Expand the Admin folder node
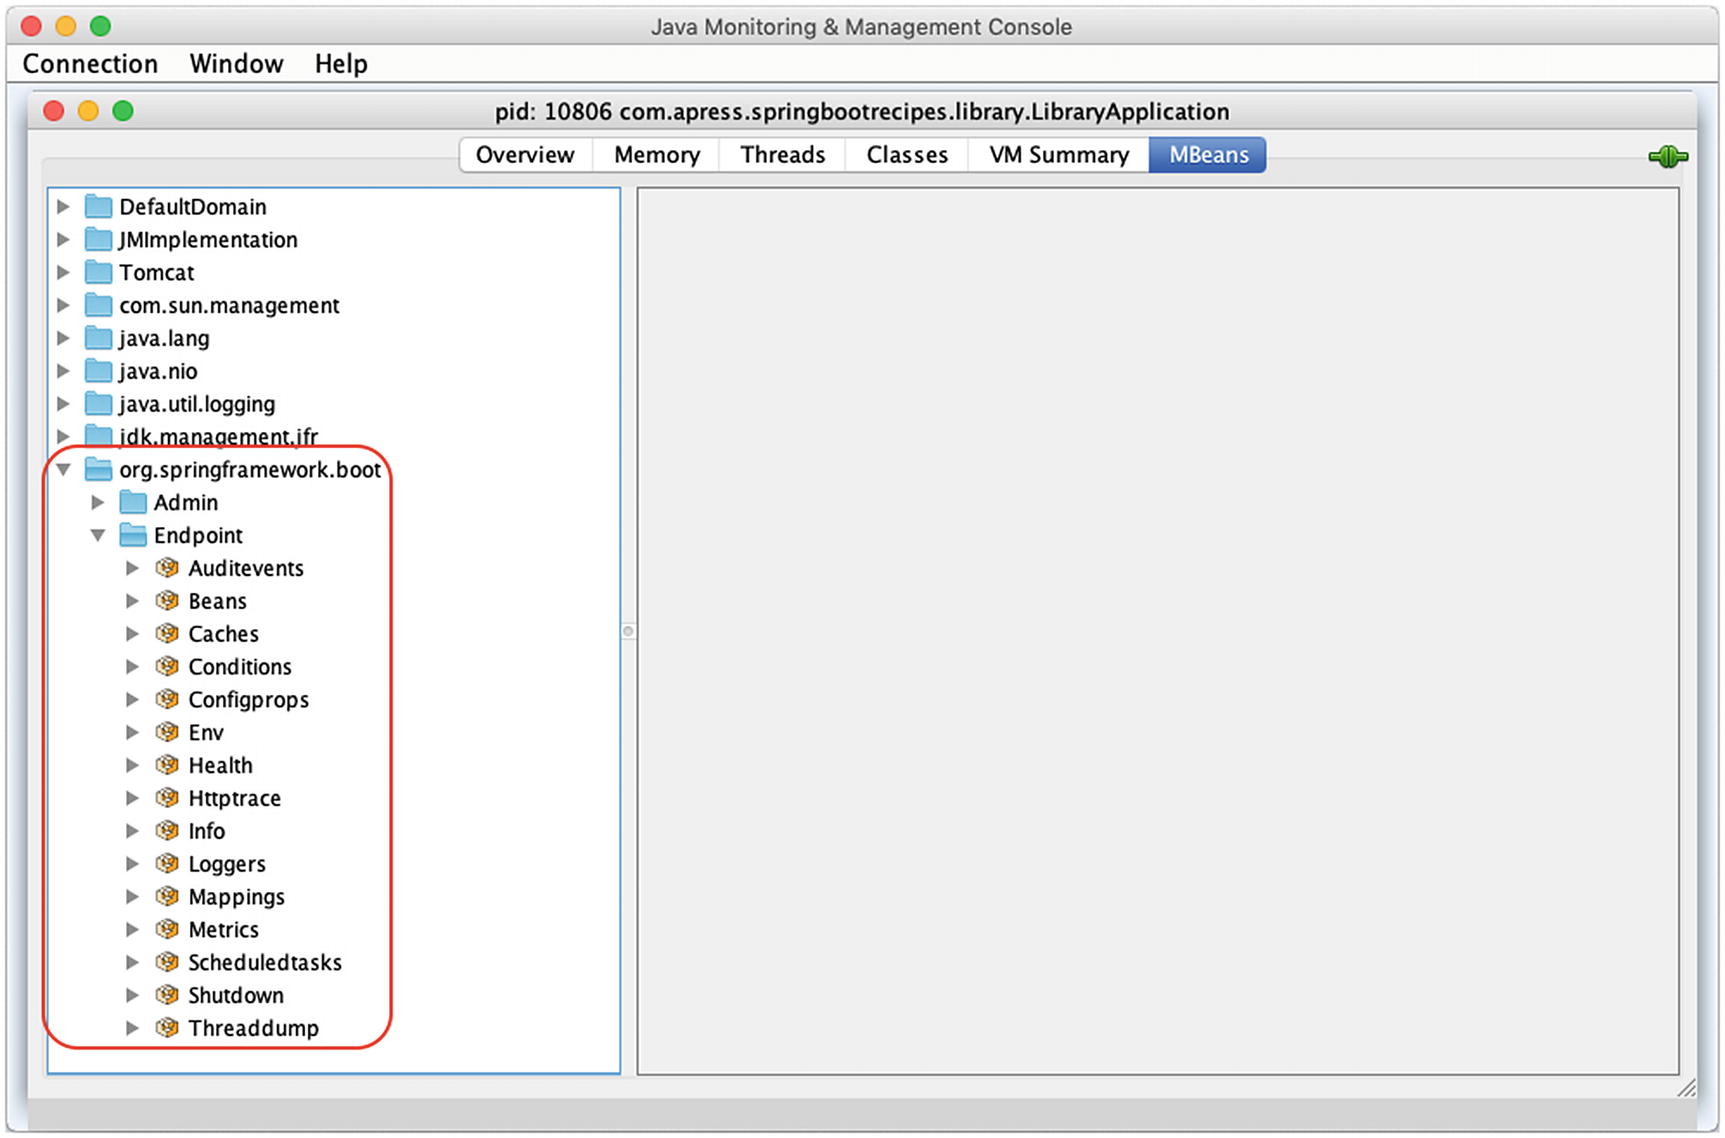Viewport: 1725px width, 1138px height. [98, 502]
